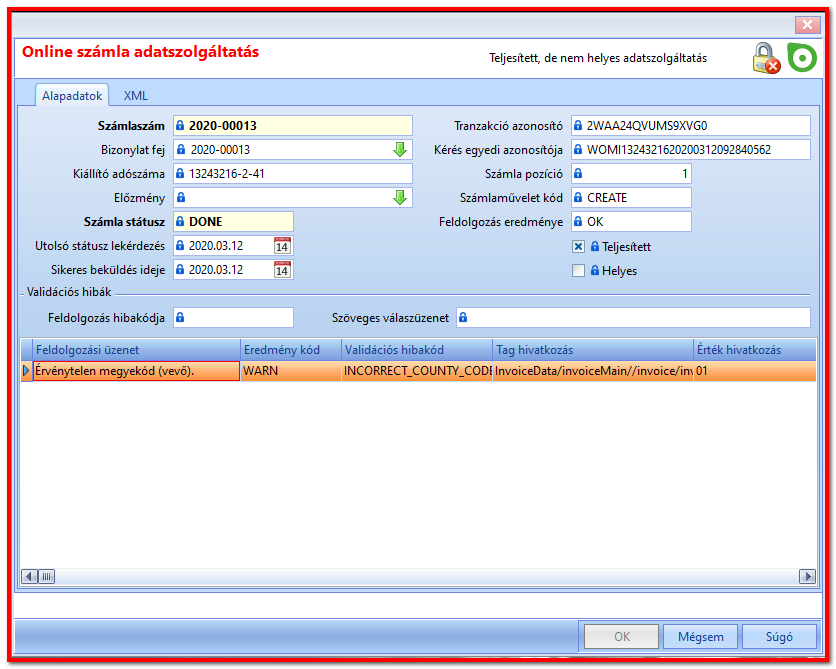The height and width of the screenshot is (669, 836).
Task: Open help with Súgó button
Action: point(779,636)
